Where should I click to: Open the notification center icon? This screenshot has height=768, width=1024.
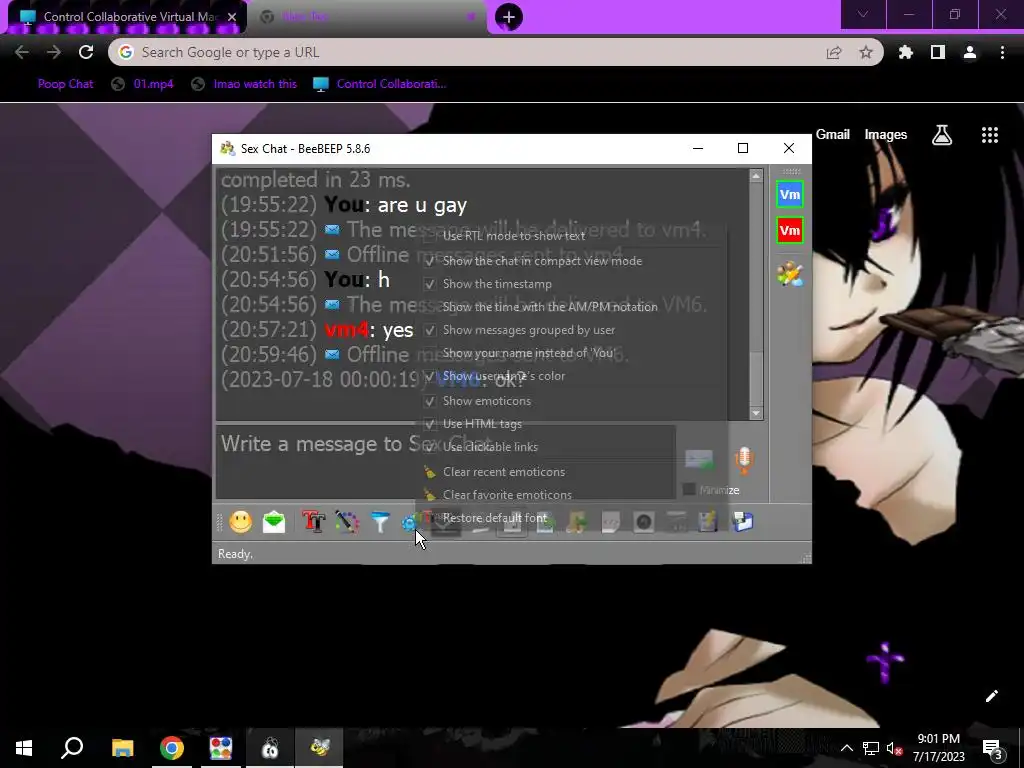point(993,748)
